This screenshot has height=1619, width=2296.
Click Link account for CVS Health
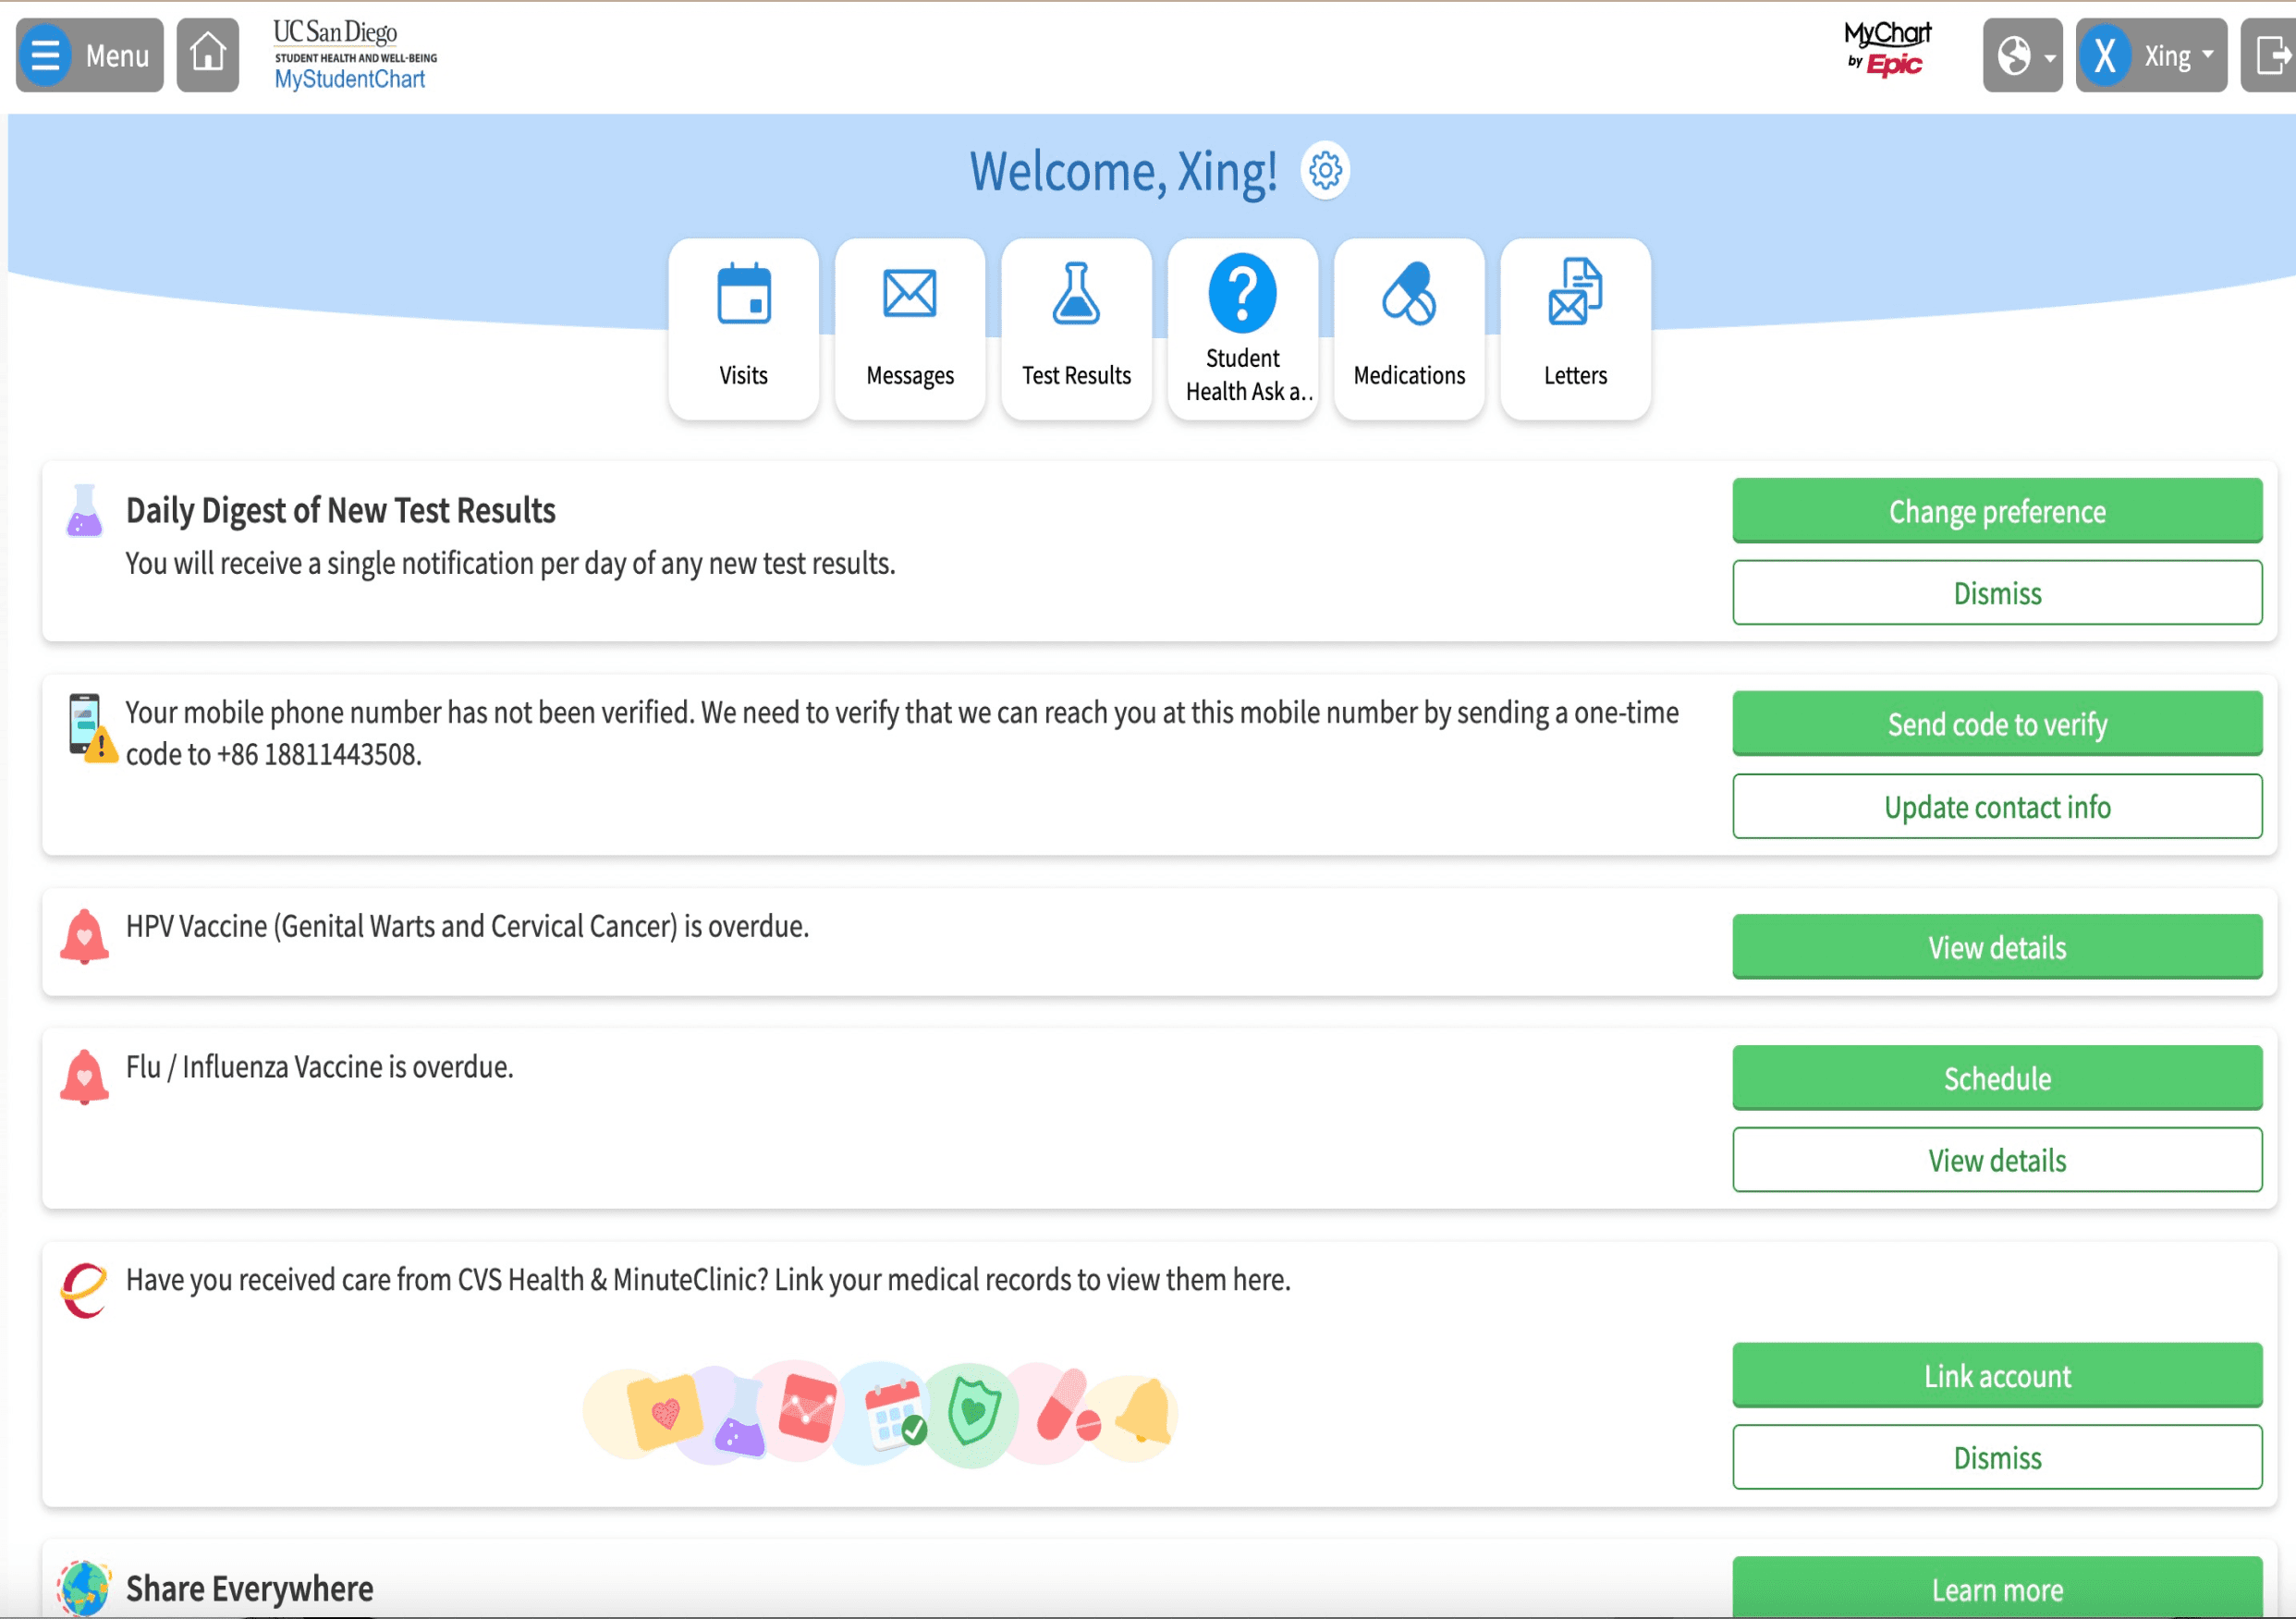[1996, 1375]
